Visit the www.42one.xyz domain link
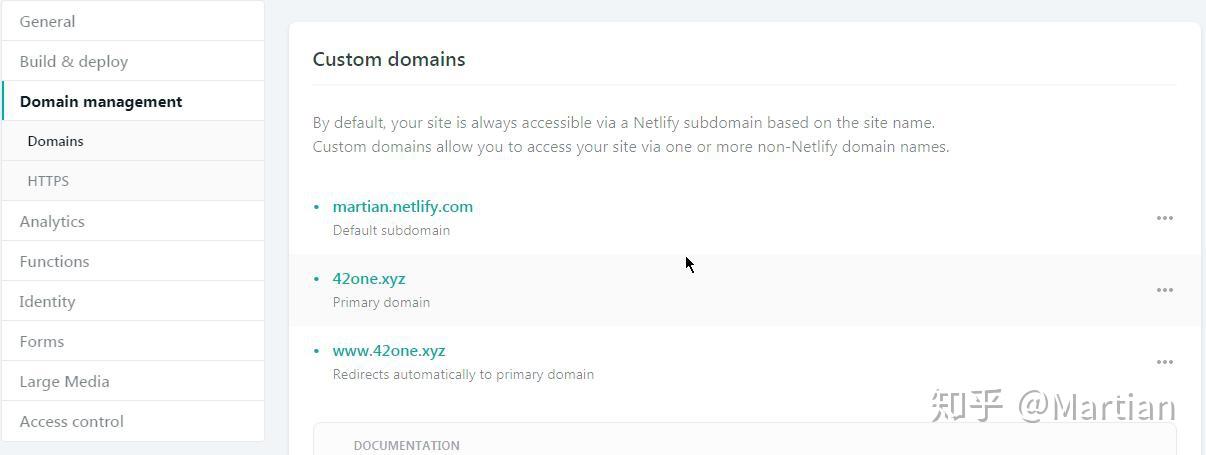Image resolution: width=1206 pixels, height=455 pixels. pos(389,350)
